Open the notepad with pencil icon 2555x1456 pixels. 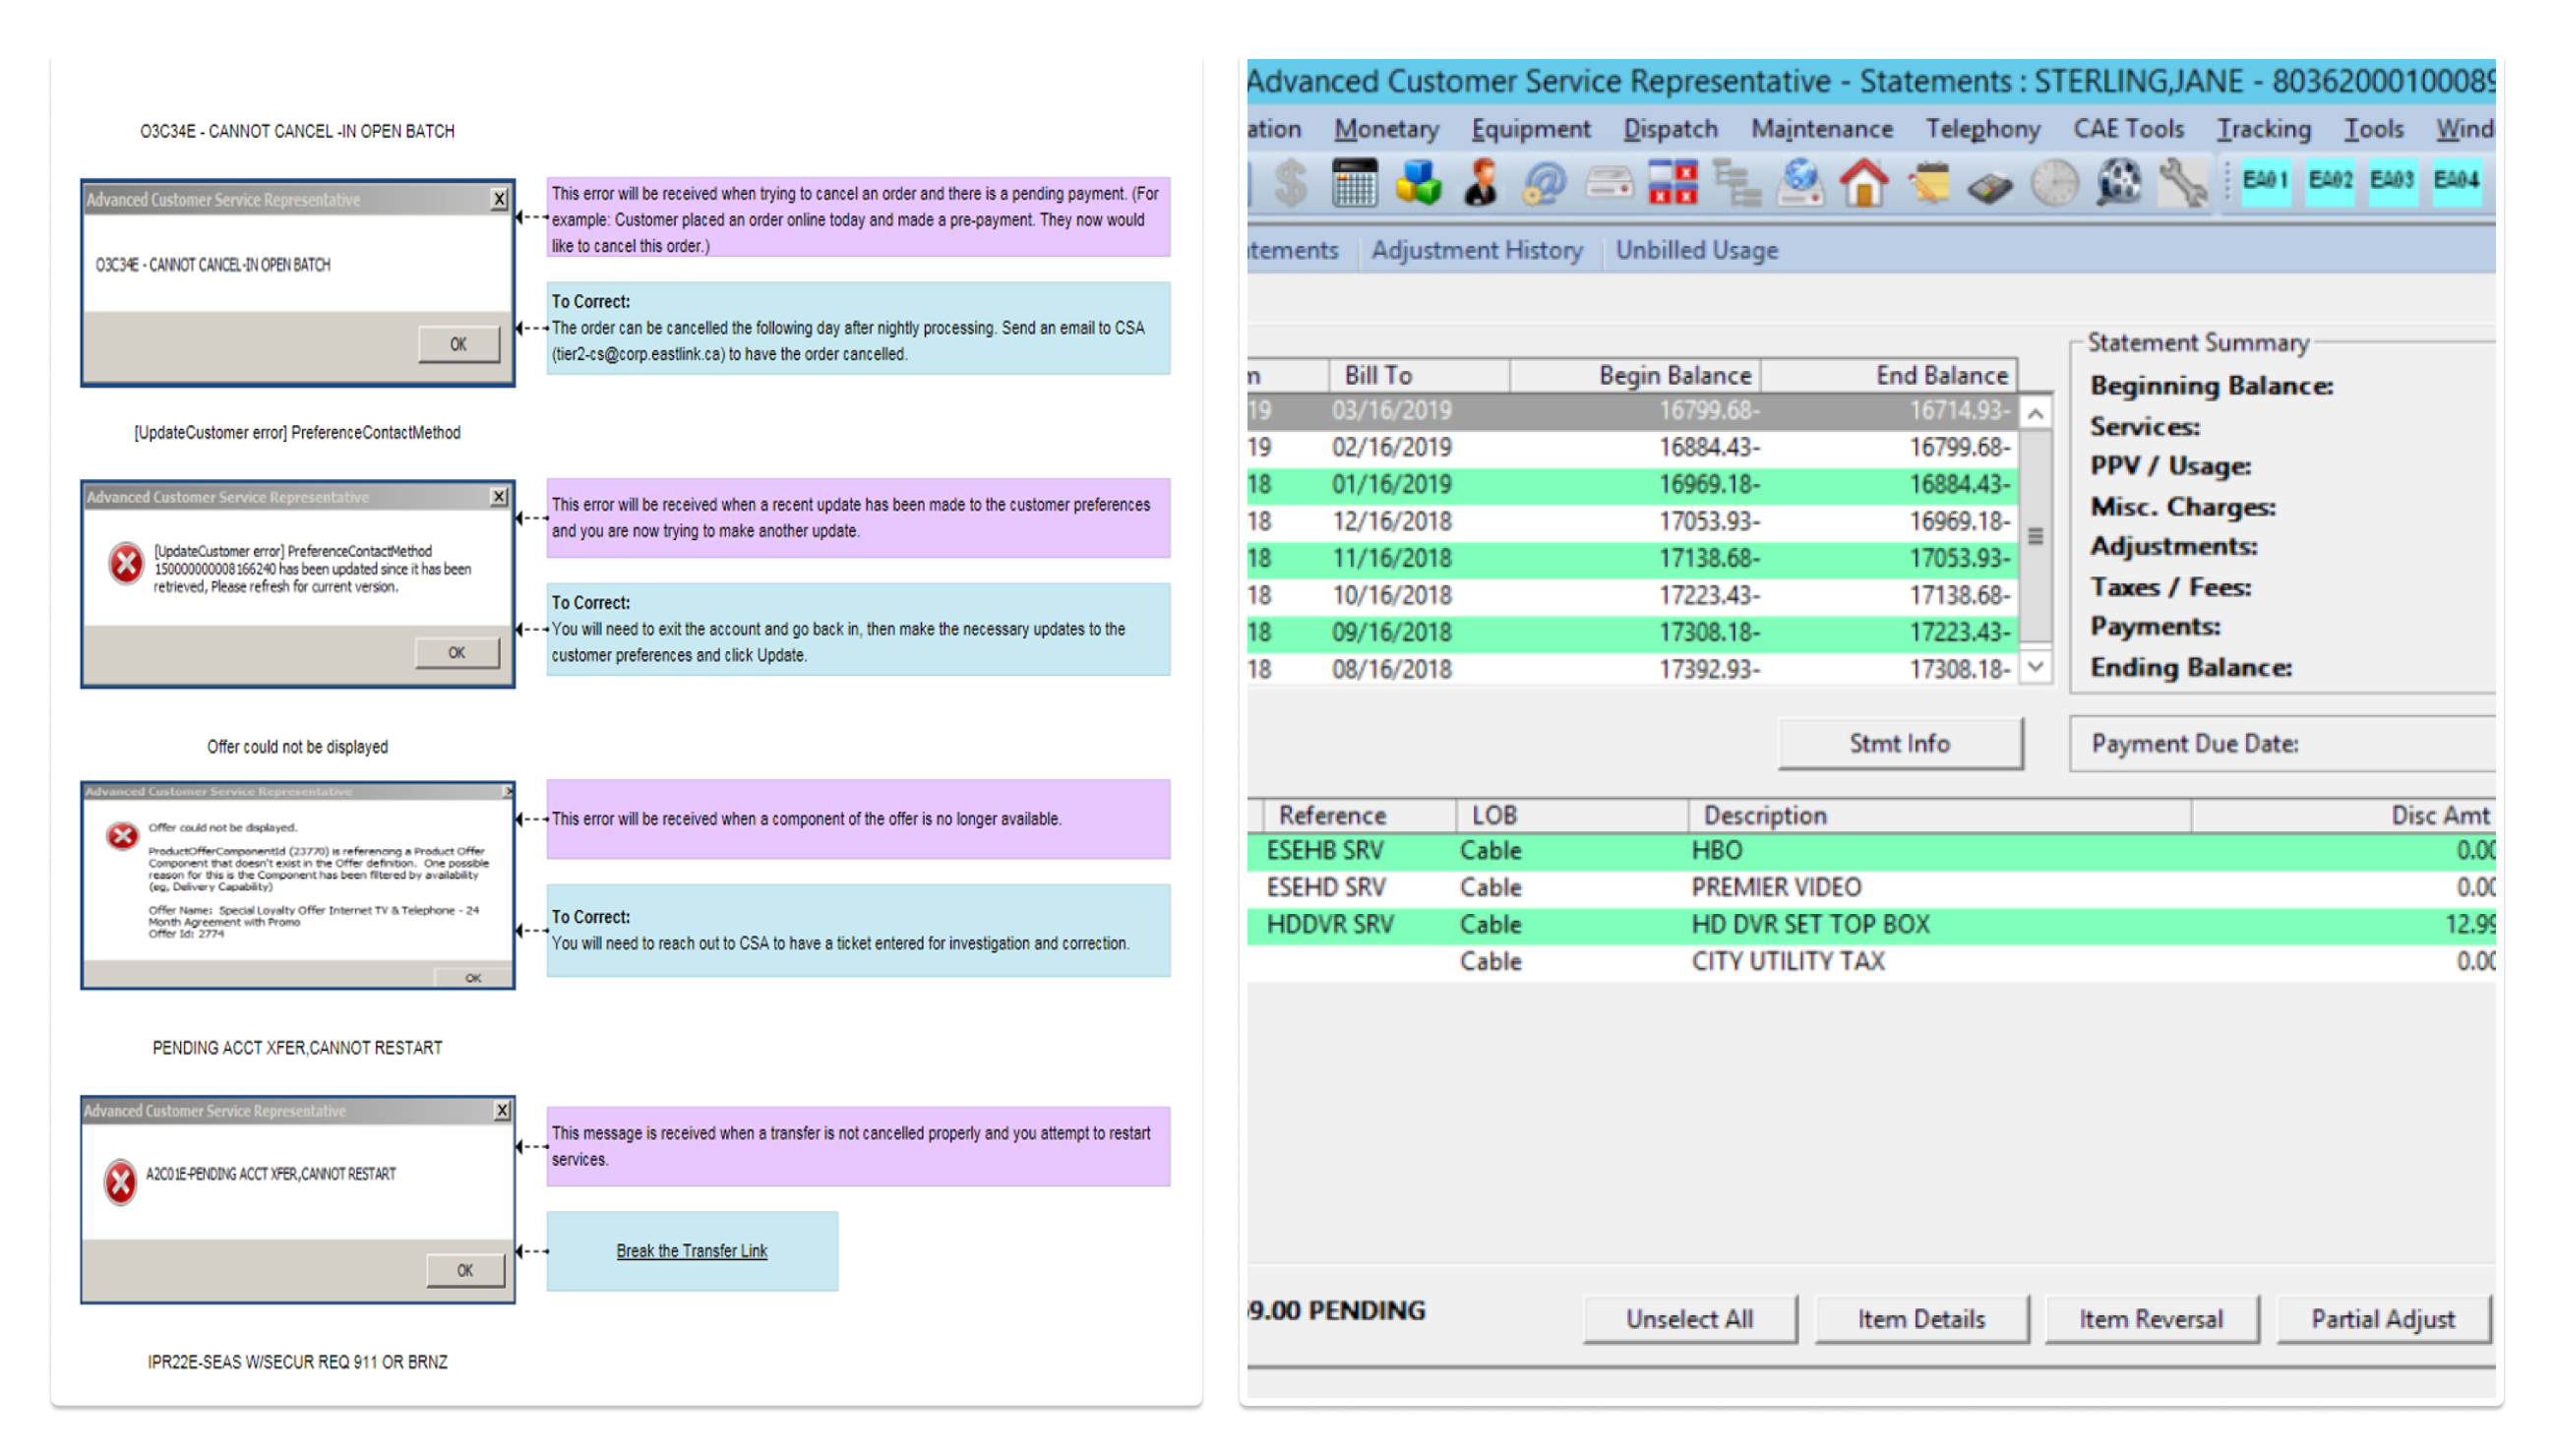tap(1927, 183)
